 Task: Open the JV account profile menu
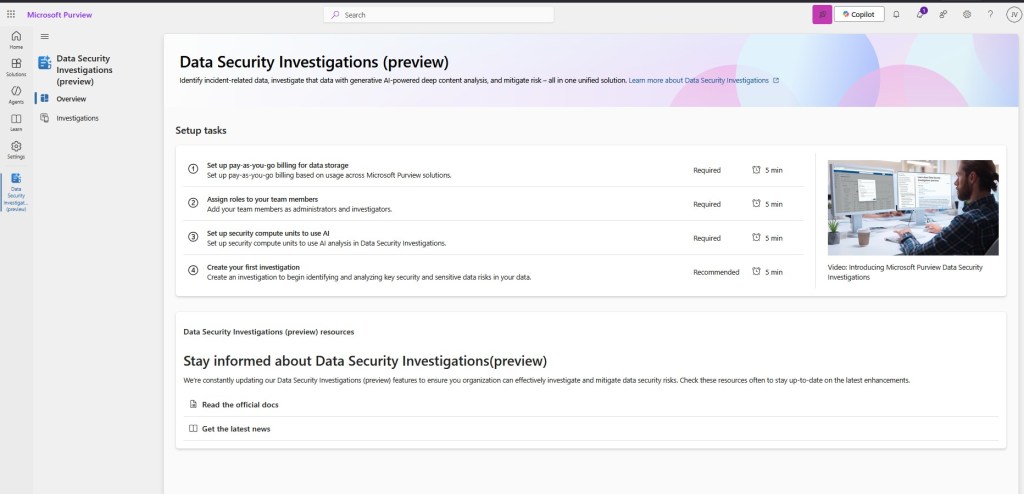1012,15
